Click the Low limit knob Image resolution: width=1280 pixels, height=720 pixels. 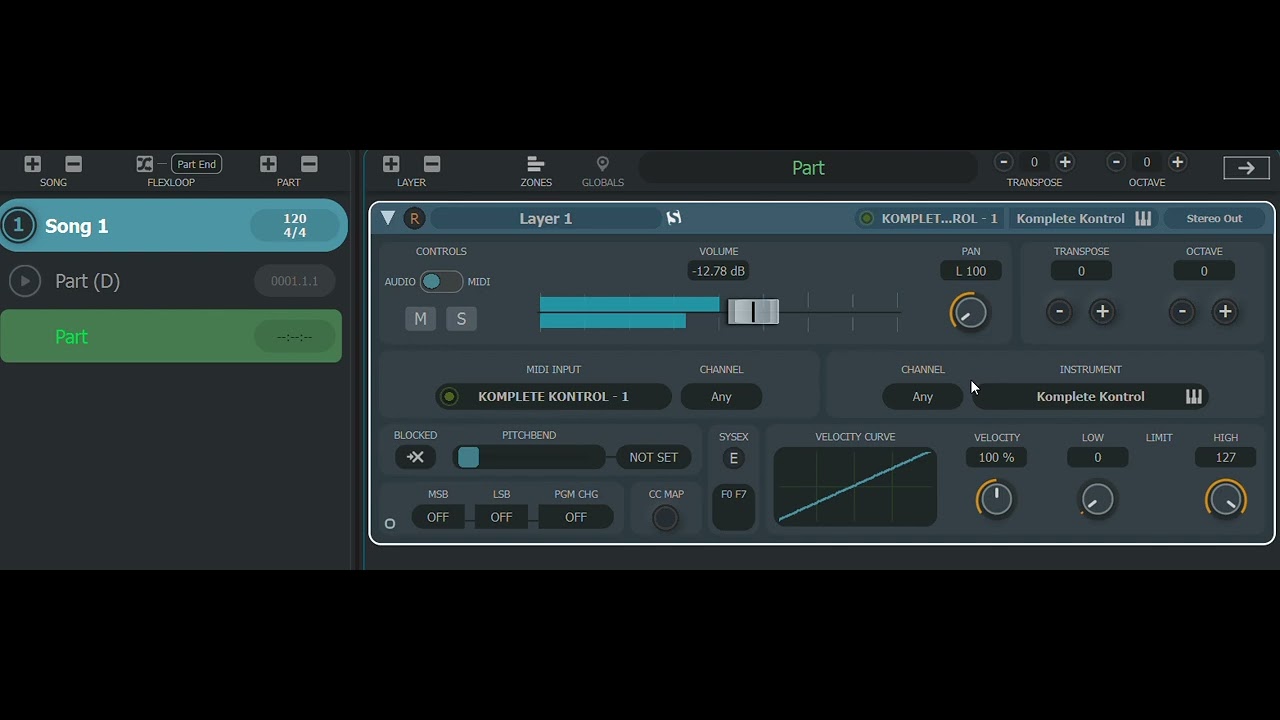(x=1097, y=499)
